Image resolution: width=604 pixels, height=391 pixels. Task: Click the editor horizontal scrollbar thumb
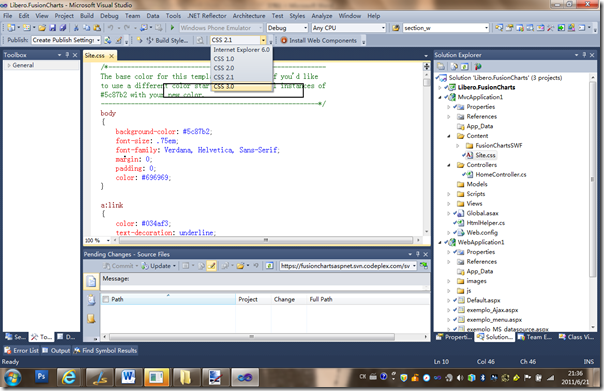[x=265, y=240]
